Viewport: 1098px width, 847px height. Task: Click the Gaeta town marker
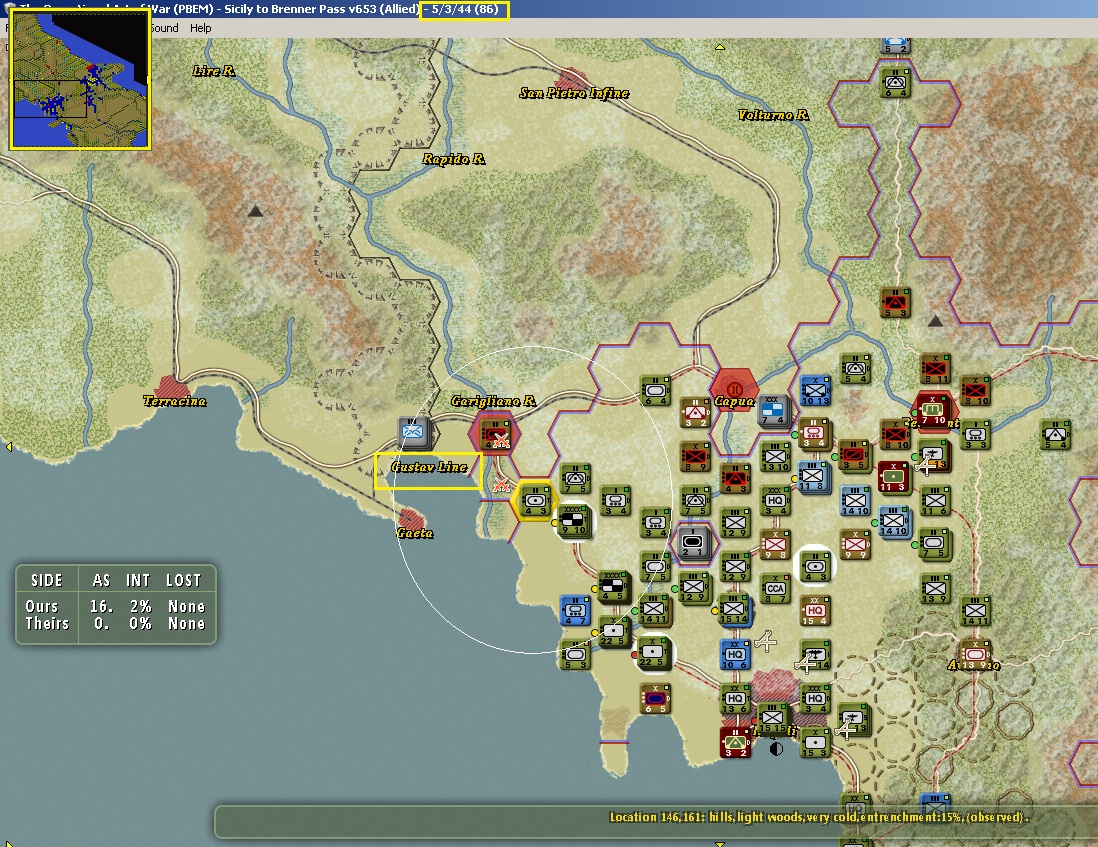412,519
